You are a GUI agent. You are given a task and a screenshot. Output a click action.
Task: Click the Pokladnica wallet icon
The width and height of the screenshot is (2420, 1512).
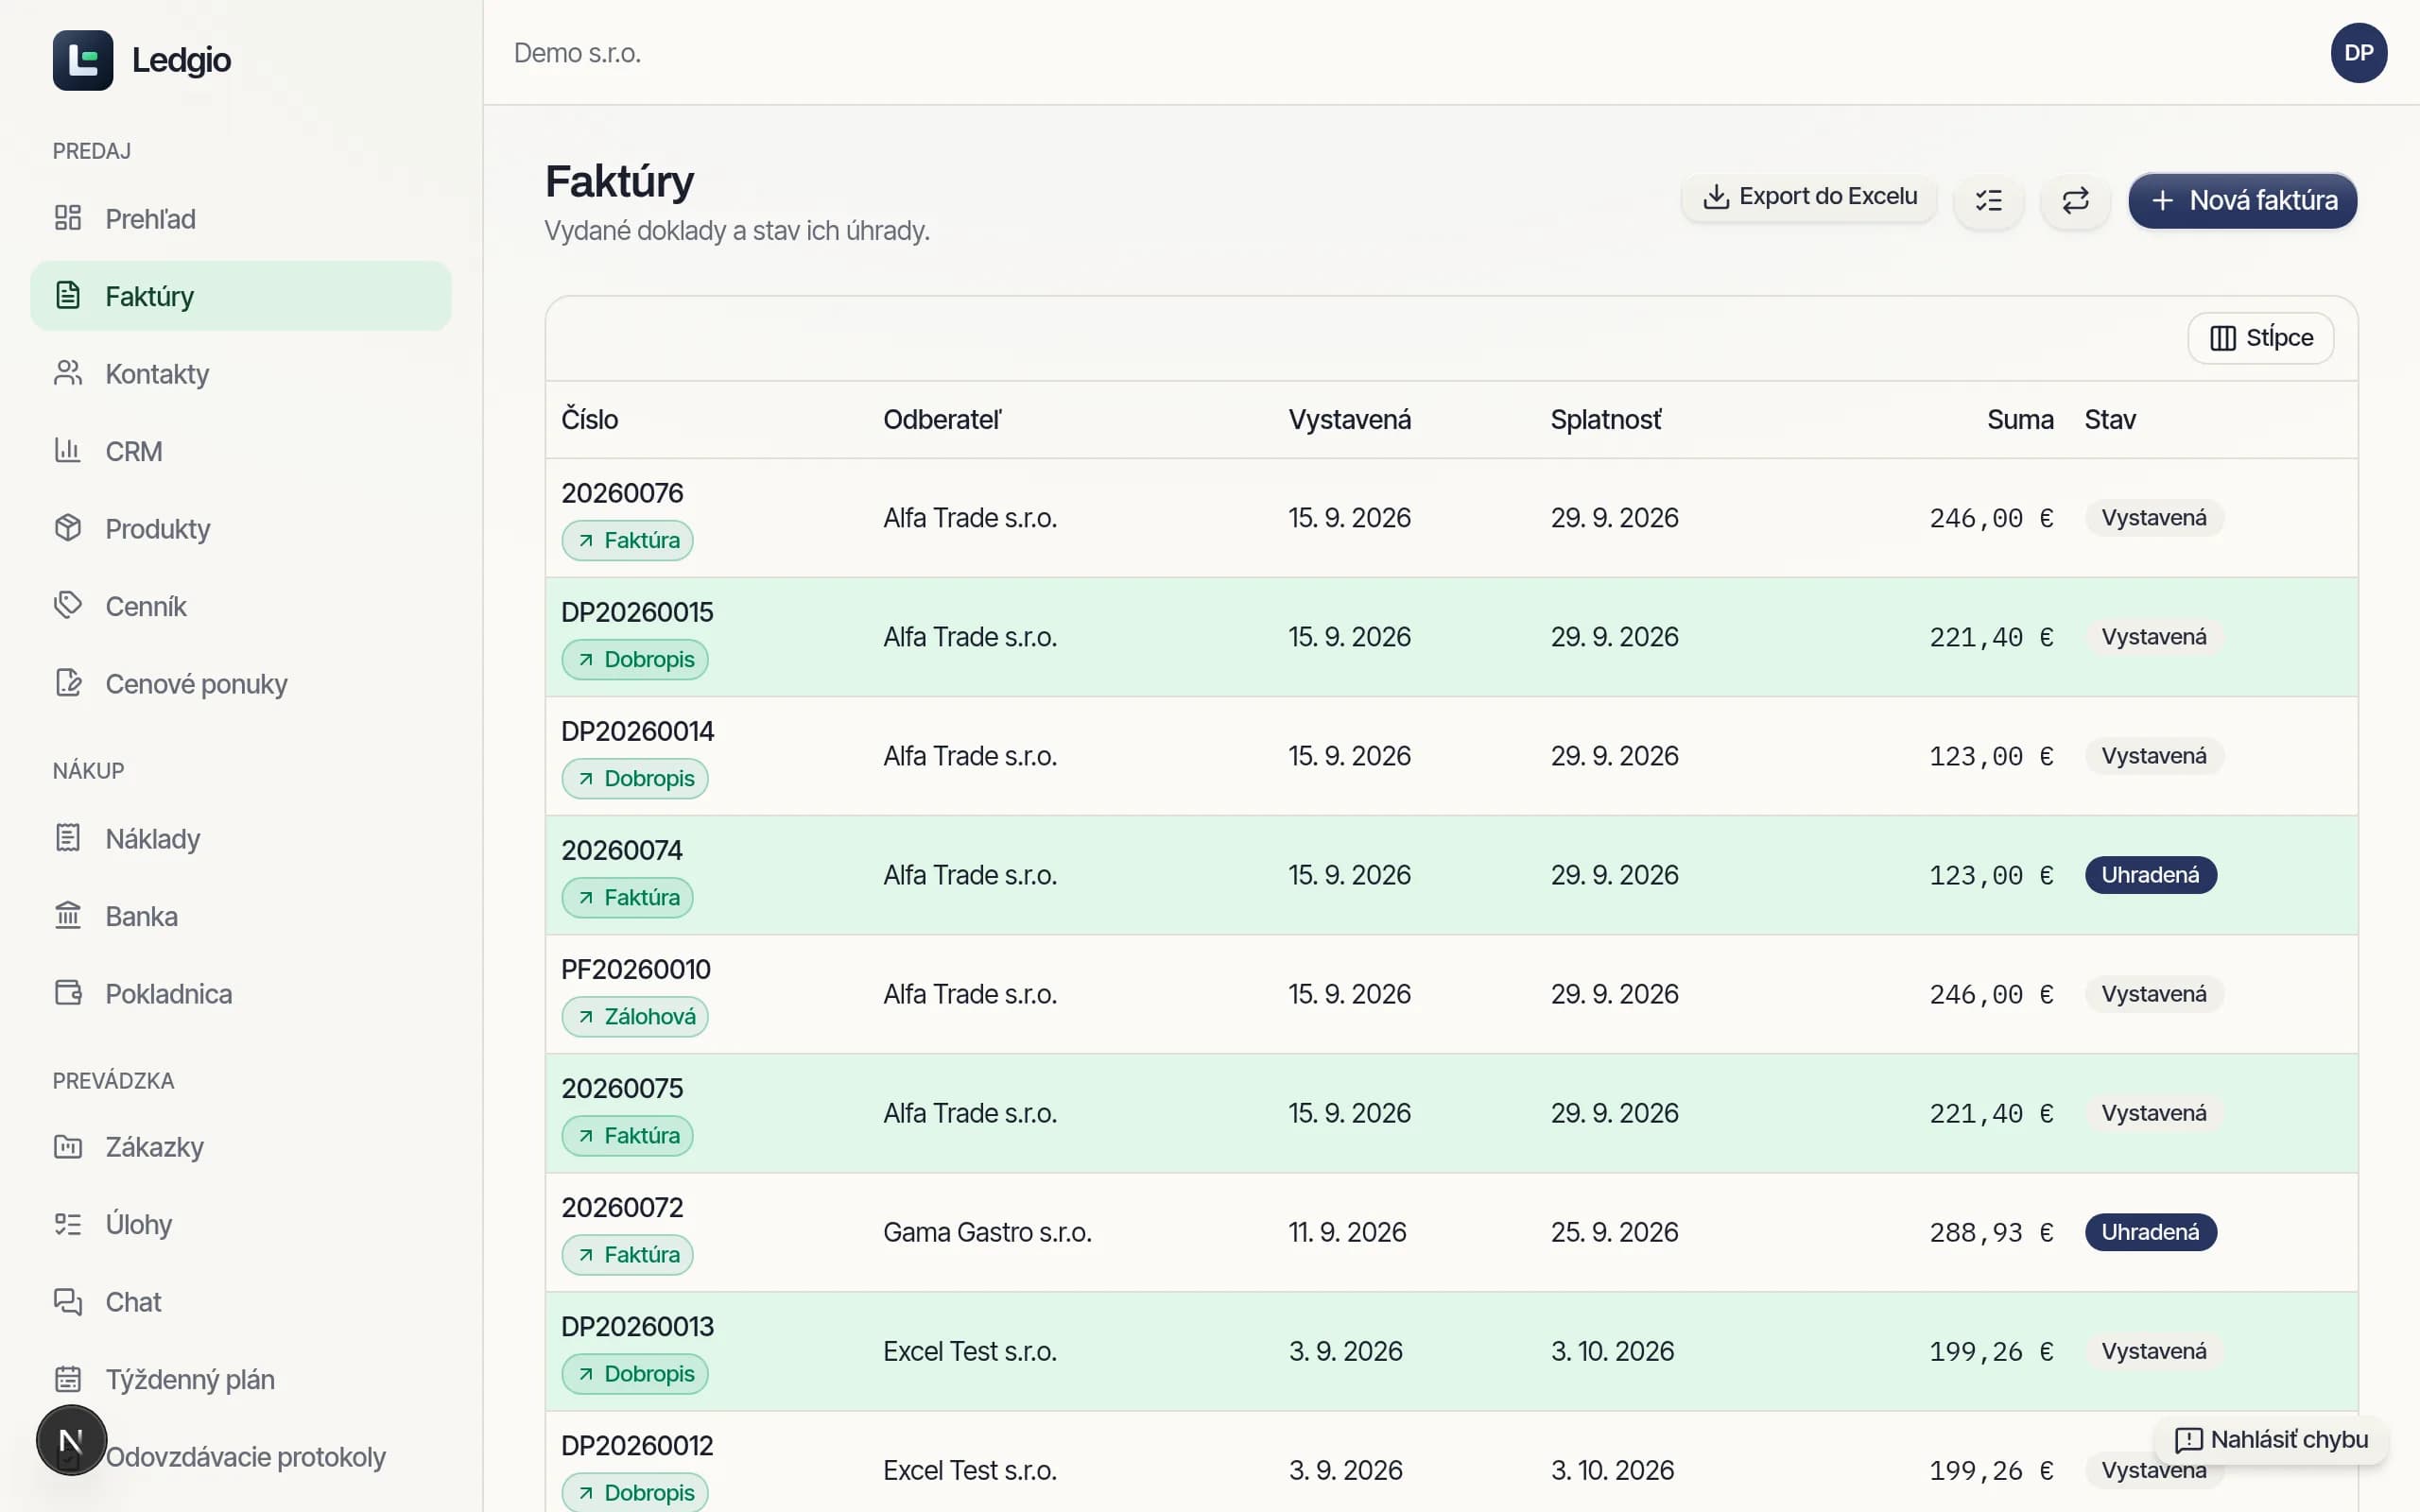(x=68, y=993)
